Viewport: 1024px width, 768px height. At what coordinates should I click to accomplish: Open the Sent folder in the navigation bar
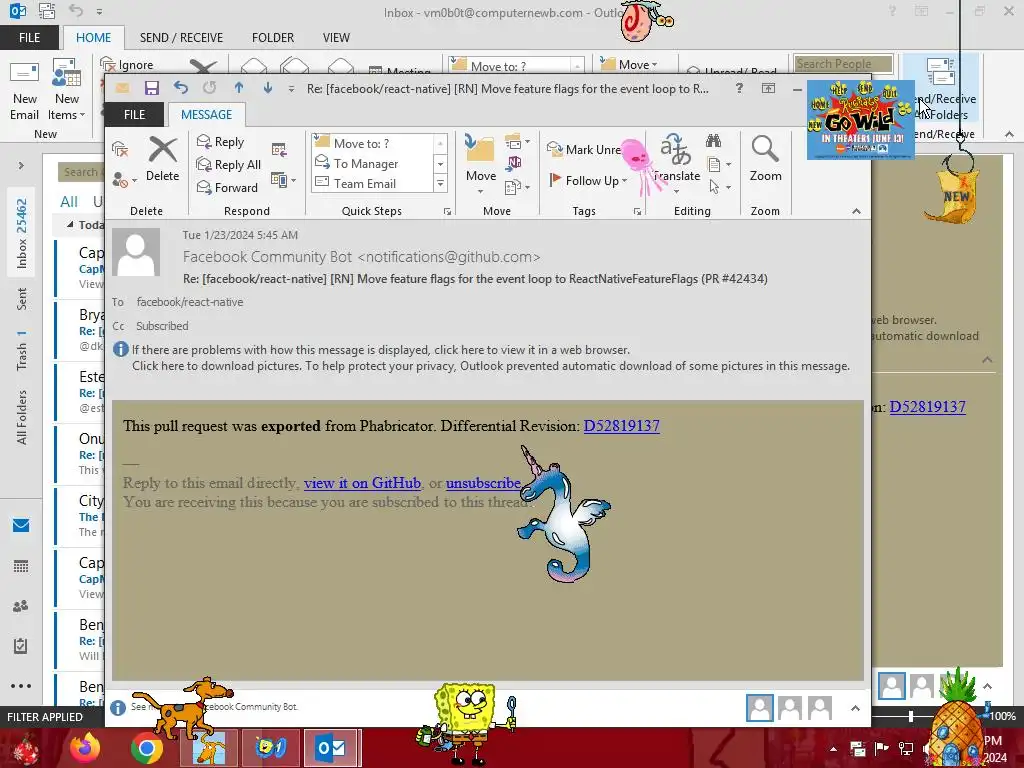[22, 298]
